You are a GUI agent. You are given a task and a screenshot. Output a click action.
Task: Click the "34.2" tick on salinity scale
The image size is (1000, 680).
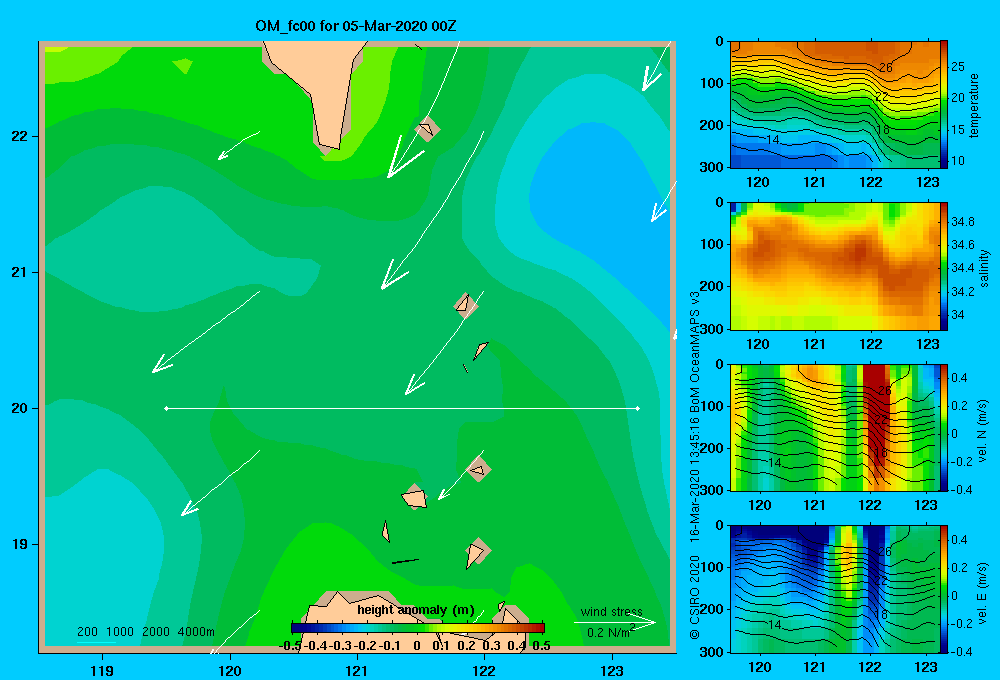[x=962, y=292]
